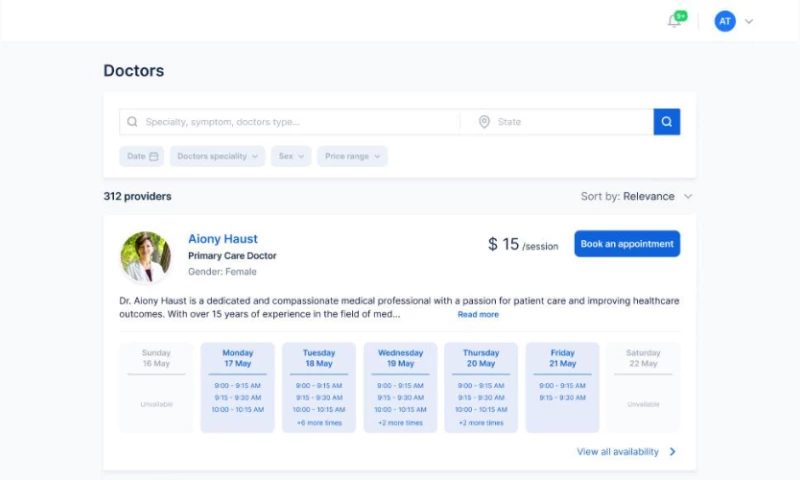Select Monday 9:00 - 9:15 AM slot
This screenshot has width=800, height=480.
click(x=237, y=385)
